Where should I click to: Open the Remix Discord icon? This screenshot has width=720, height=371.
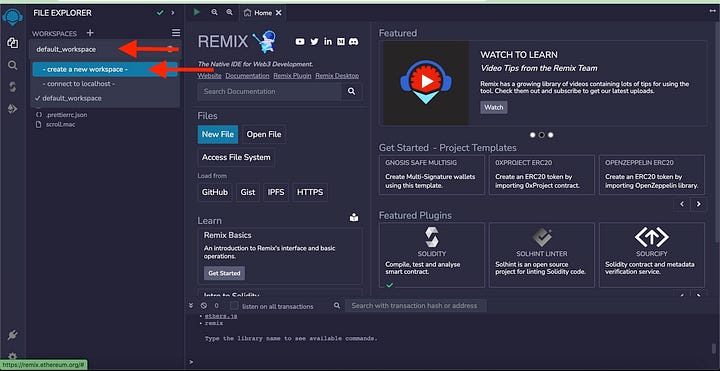pyautogui.click(x=354, y=42)
